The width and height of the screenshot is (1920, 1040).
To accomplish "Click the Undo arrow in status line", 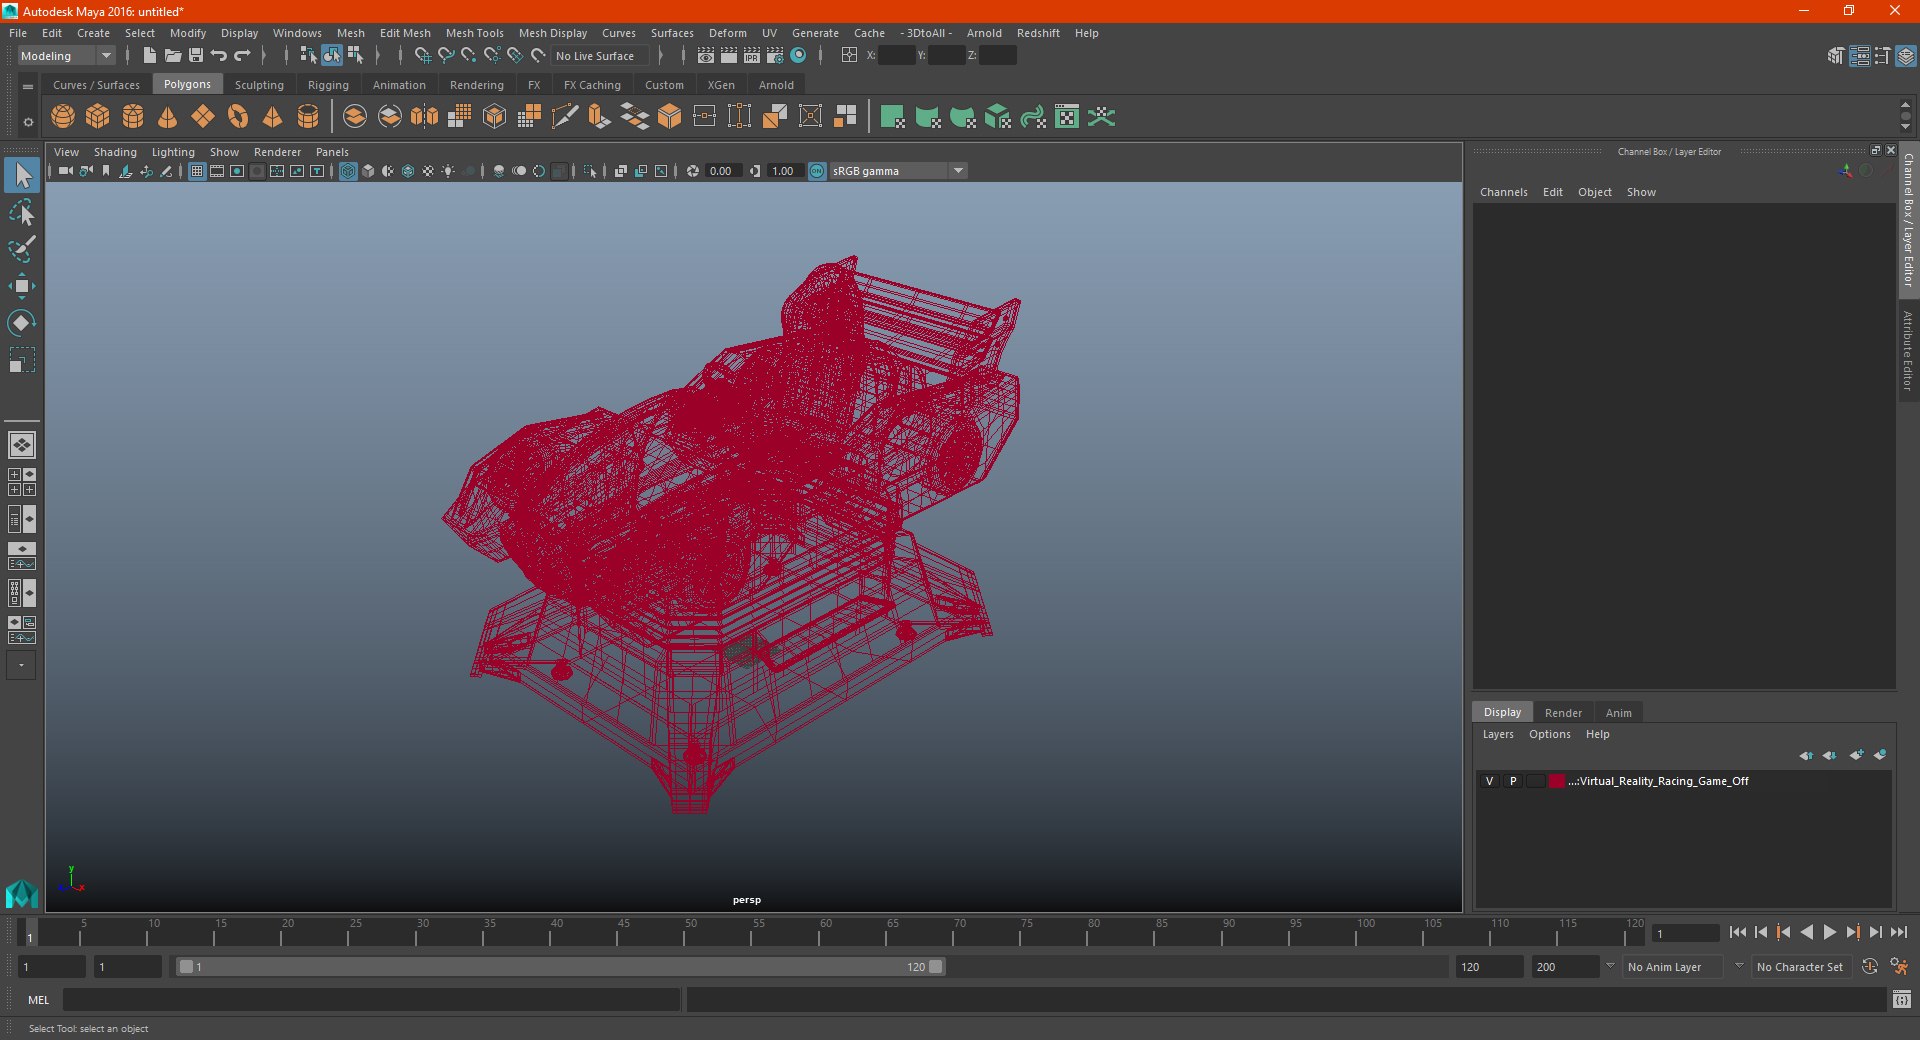I will click(219, 56).
